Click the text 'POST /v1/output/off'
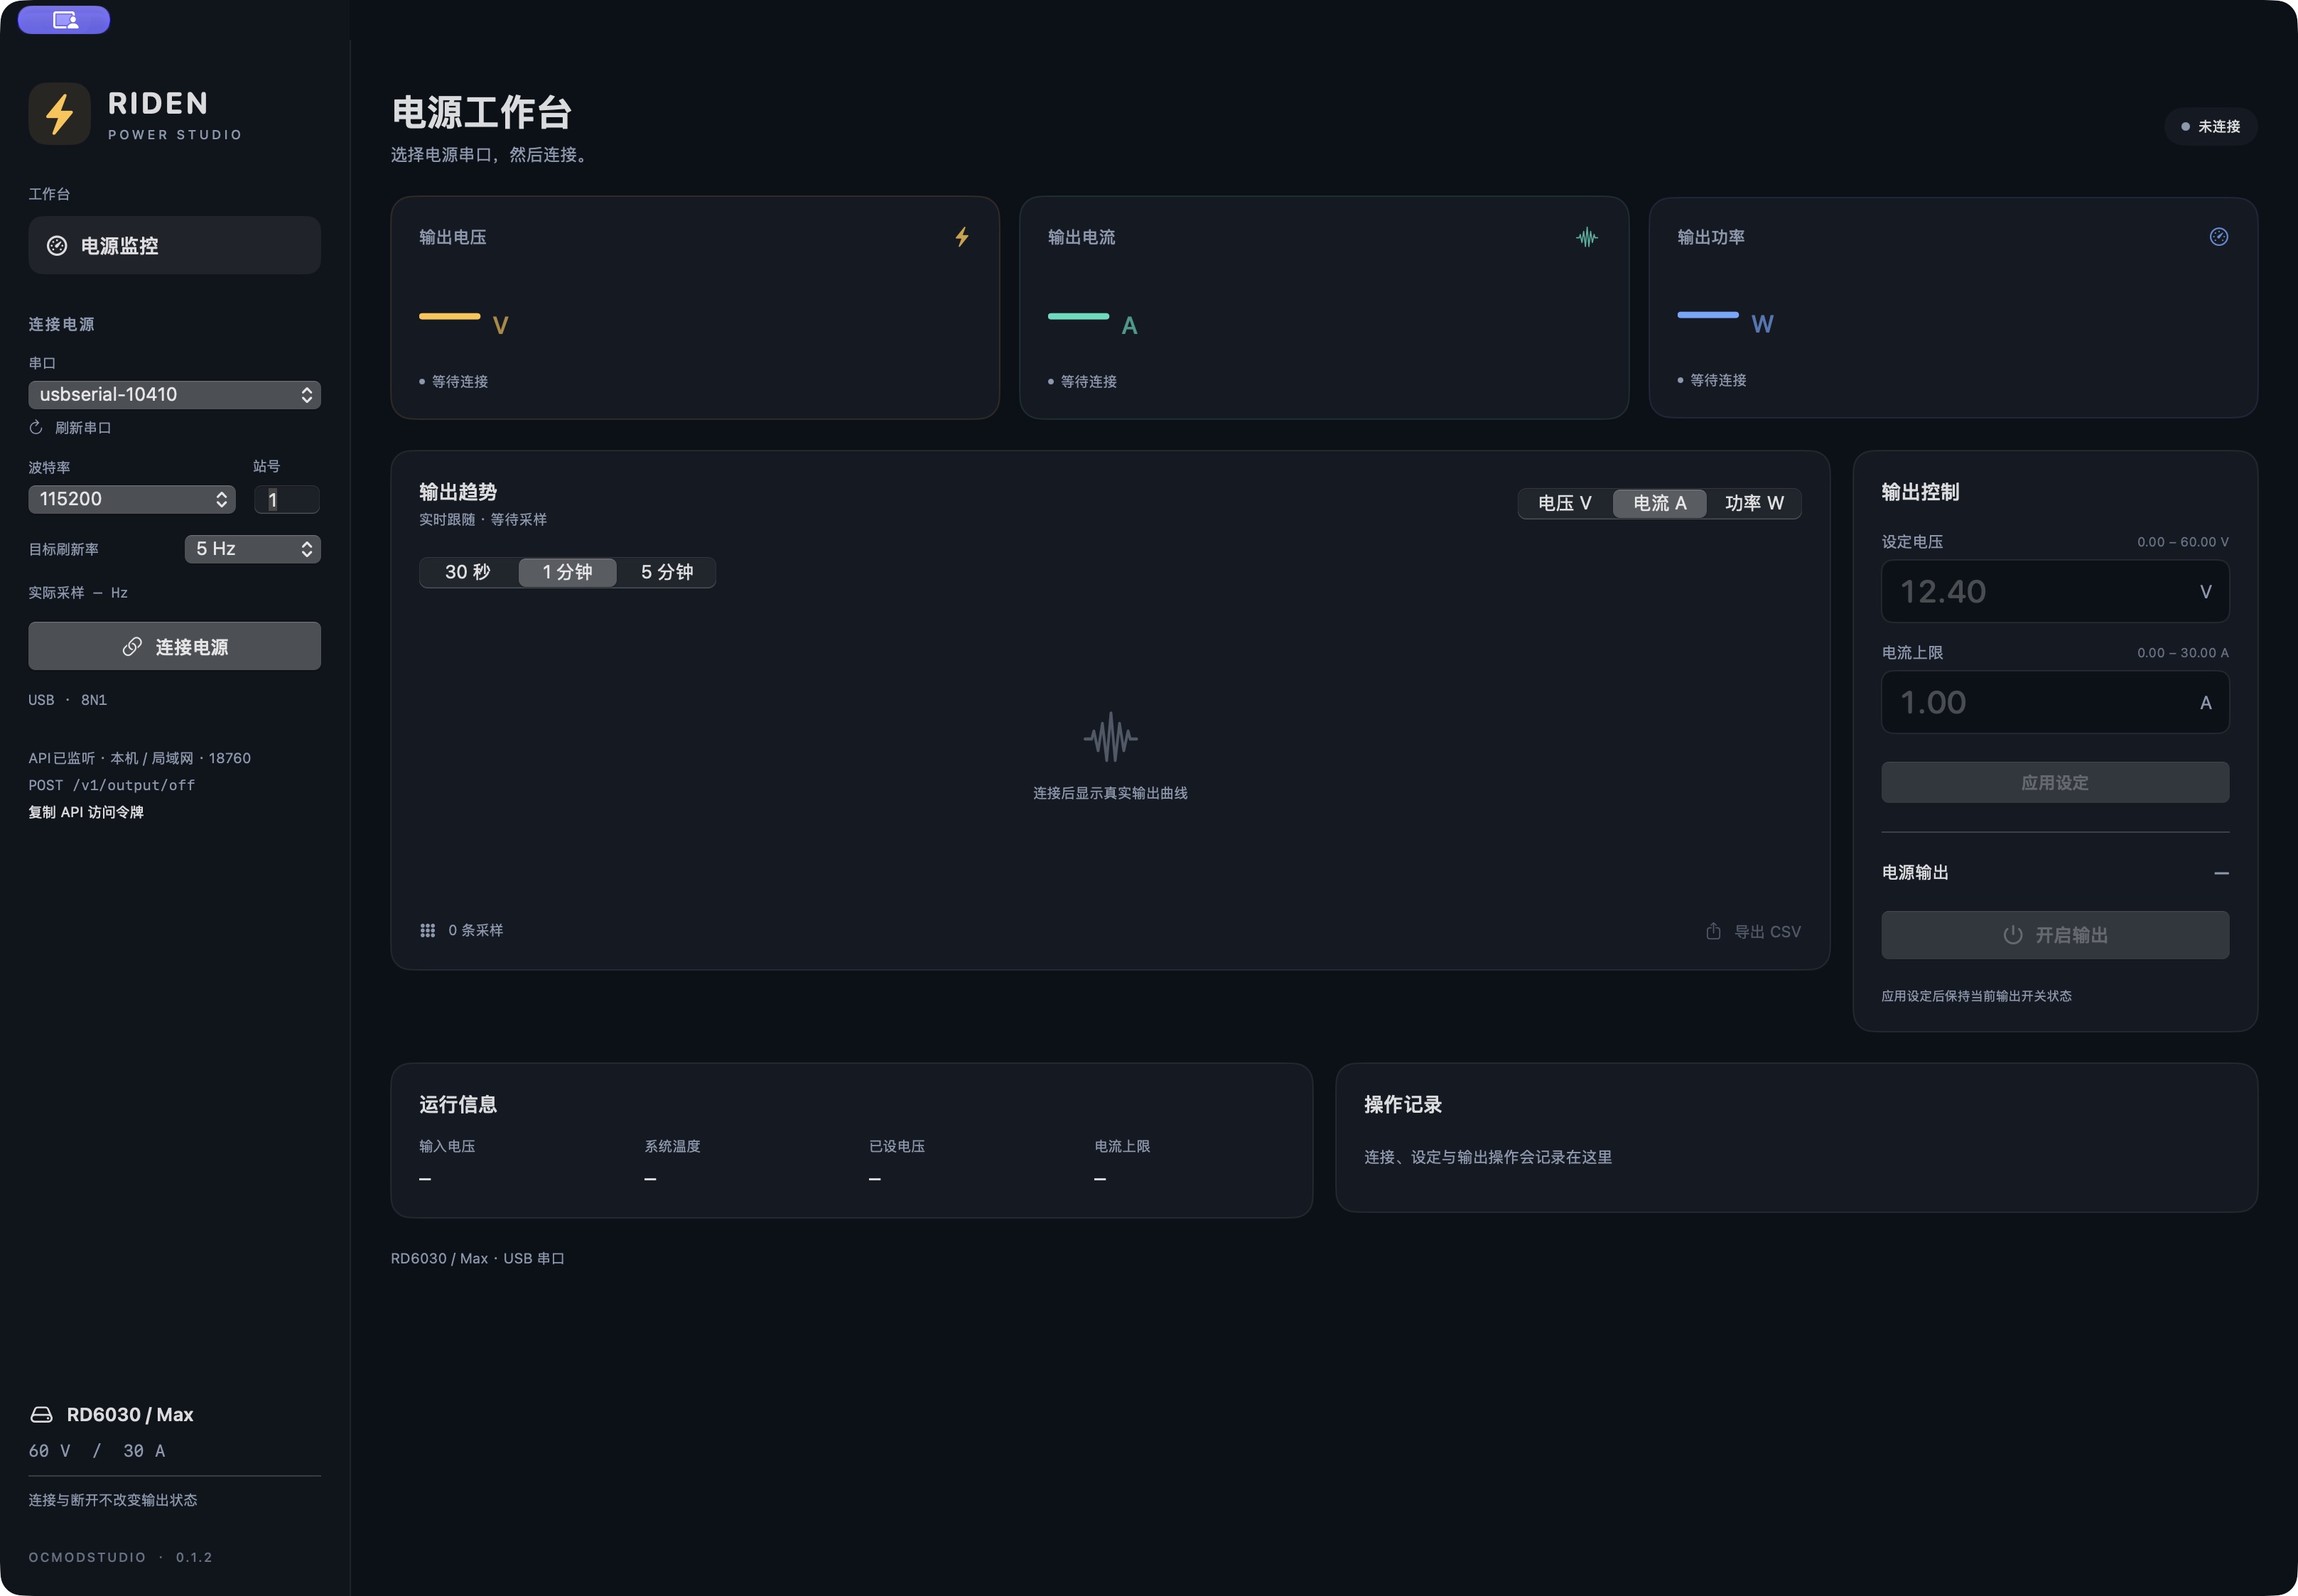 (112, 786)
